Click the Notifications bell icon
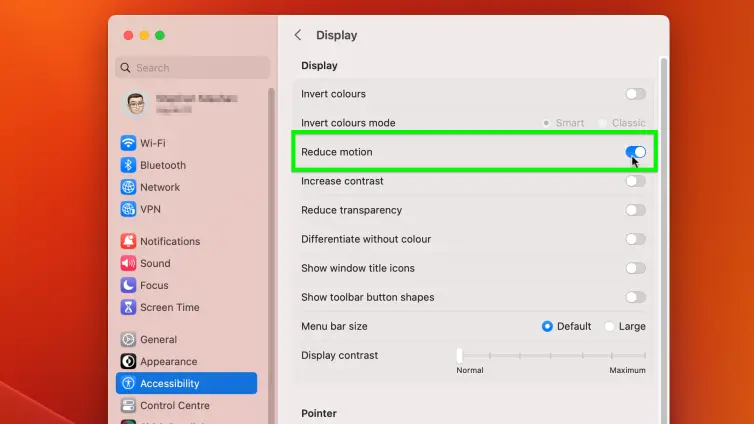Viewport: 754px width, 424px height. (x=128, y=241)
